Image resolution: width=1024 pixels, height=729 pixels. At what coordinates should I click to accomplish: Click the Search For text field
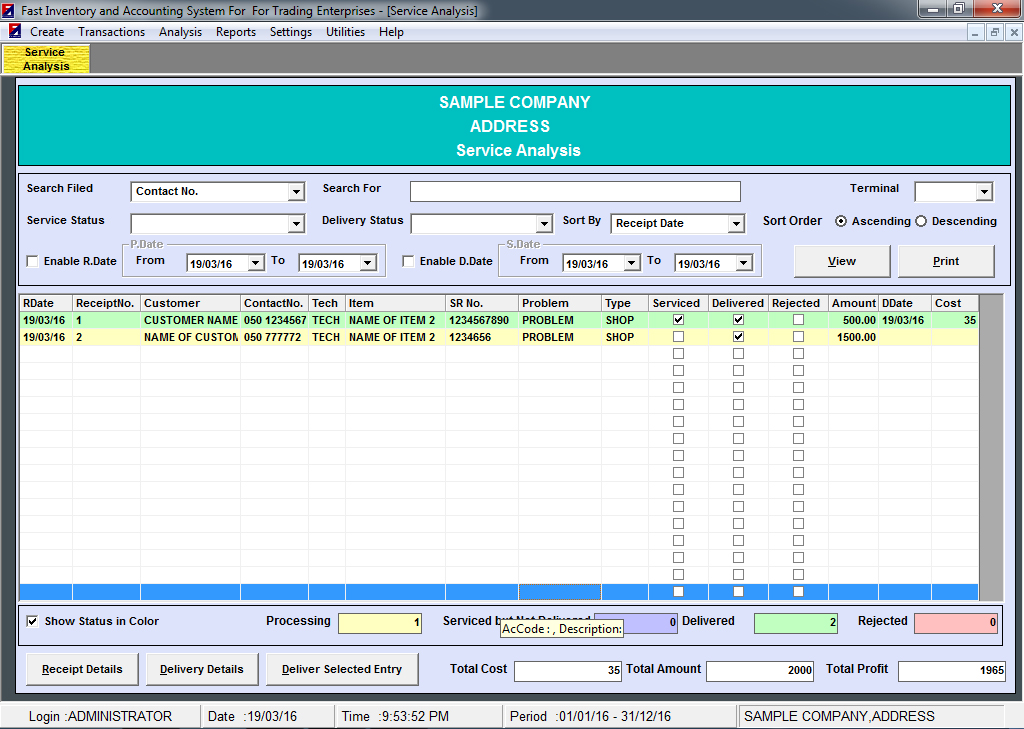pyautogui.click(x=575, y=192)
